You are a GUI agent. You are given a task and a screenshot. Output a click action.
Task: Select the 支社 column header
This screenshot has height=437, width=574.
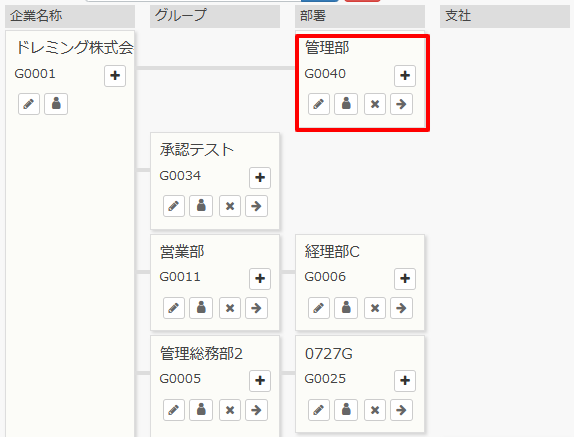pyautogui.click(x=505, y=16)
